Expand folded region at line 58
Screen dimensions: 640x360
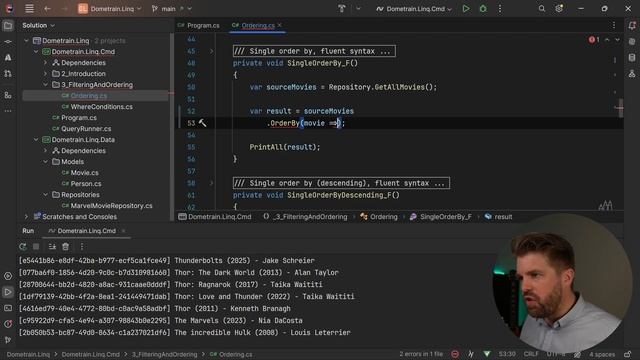211,183
